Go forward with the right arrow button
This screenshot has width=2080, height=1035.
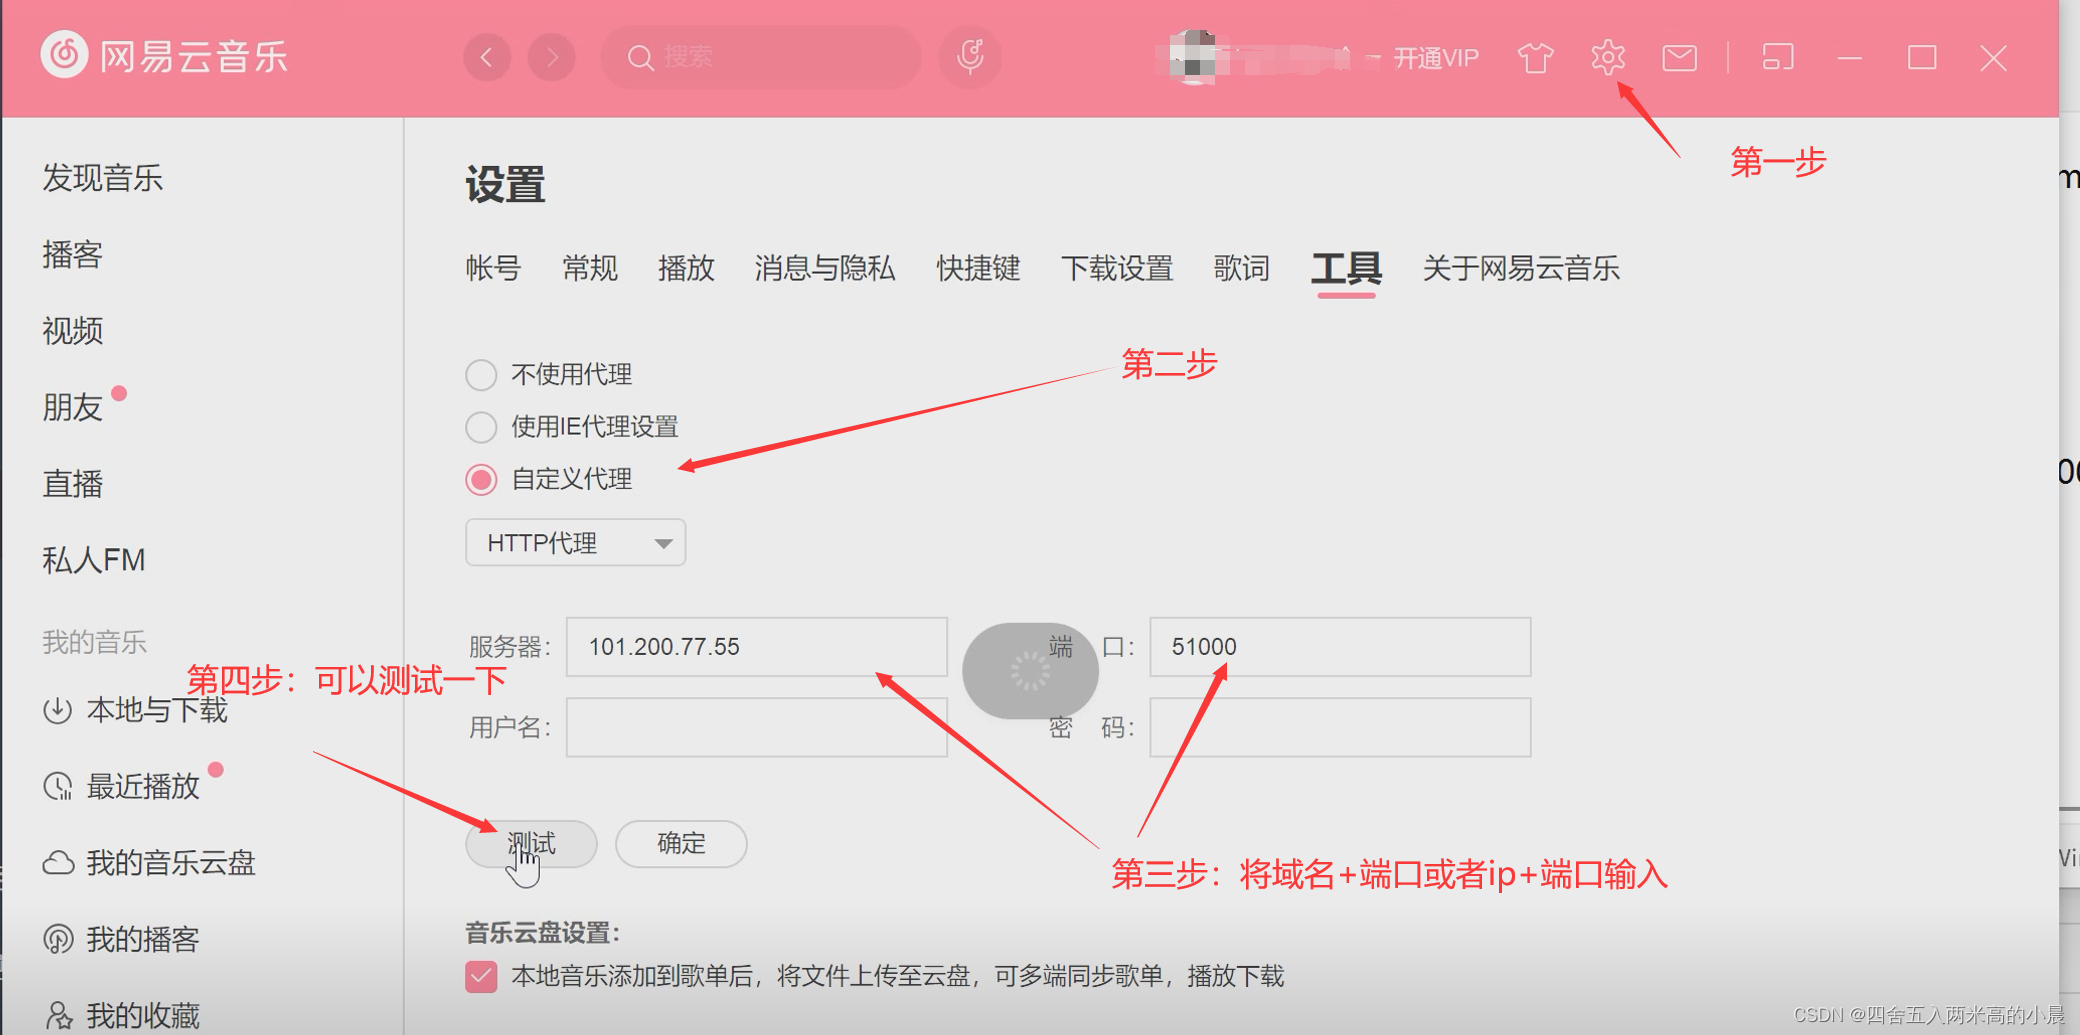click(552, 57)
